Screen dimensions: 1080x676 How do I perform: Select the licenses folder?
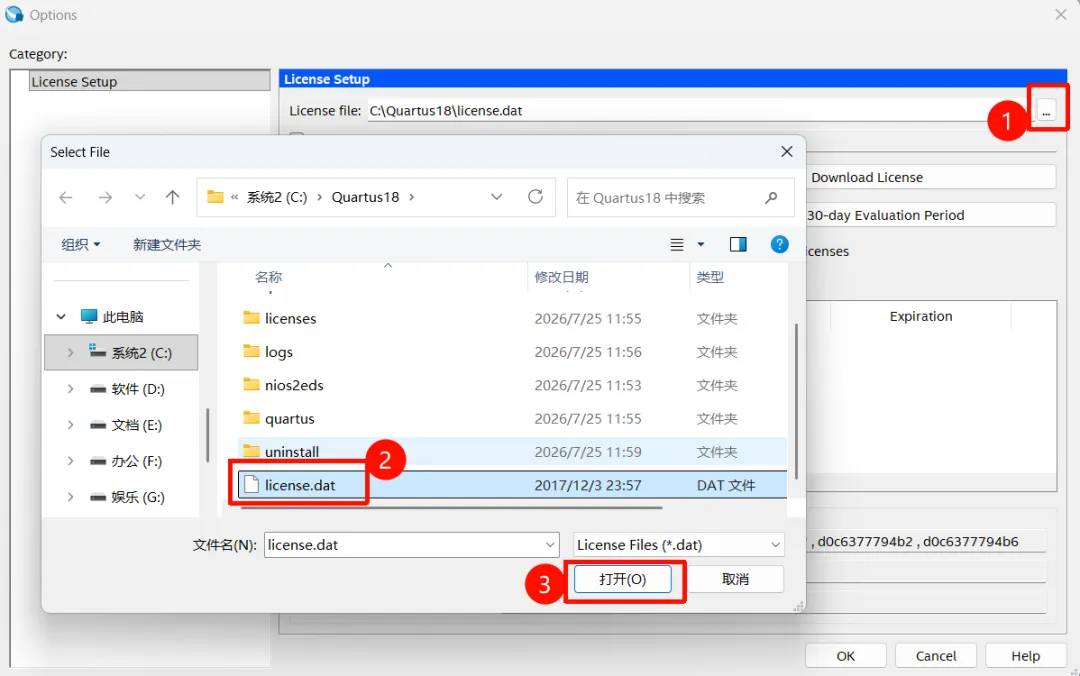pos(512,318)
